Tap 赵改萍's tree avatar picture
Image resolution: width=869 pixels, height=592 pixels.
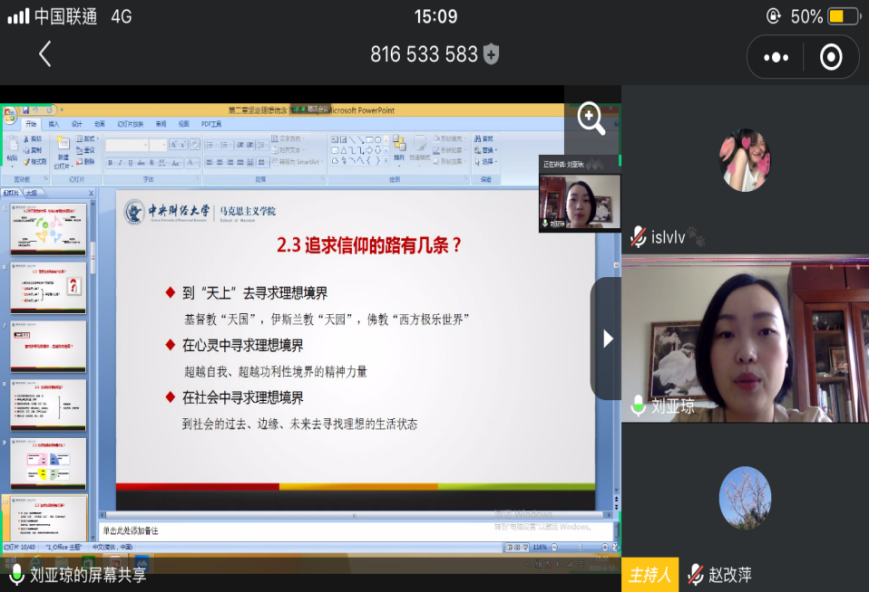pyautogui.click(x=744, y=497)
